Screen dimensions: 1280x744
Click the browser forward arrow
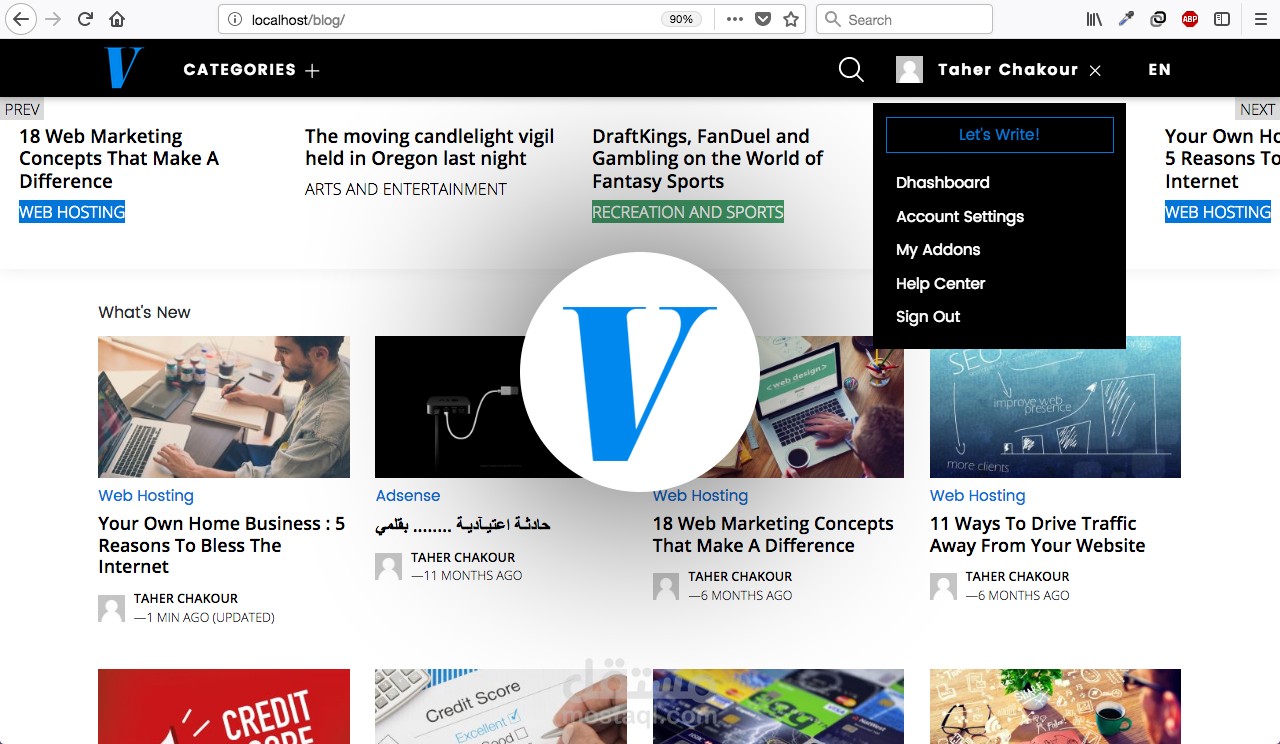coord(53,19)
